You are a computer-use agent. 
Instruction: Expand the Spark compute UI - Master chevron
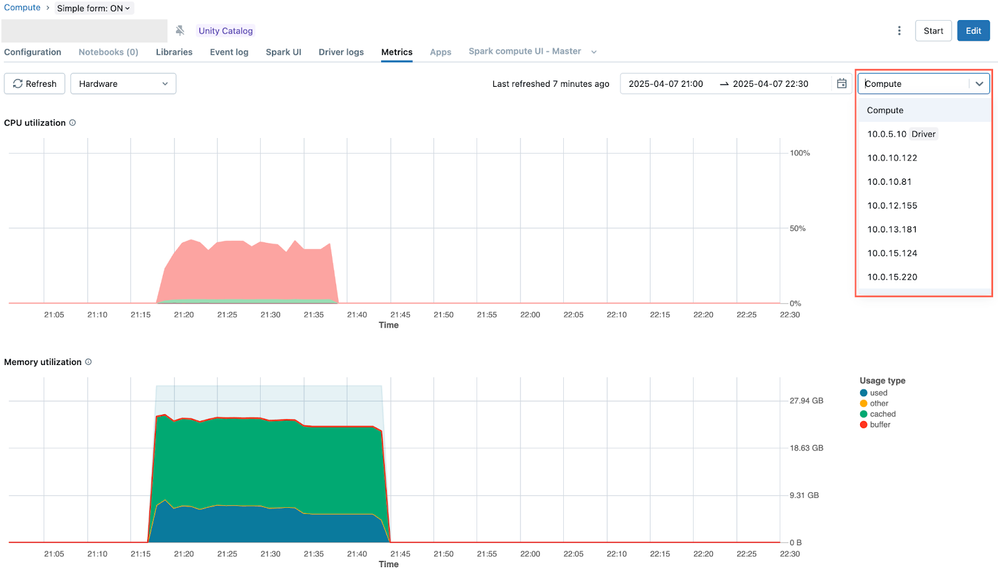(x=594, y=52)
